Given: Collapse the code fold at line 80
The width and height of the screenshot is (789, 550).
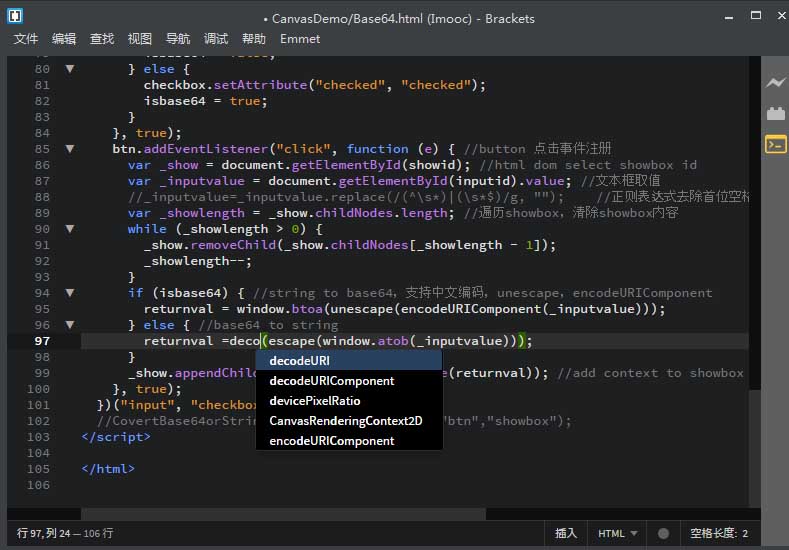Looking at the screenshot, I should [70, 69].
